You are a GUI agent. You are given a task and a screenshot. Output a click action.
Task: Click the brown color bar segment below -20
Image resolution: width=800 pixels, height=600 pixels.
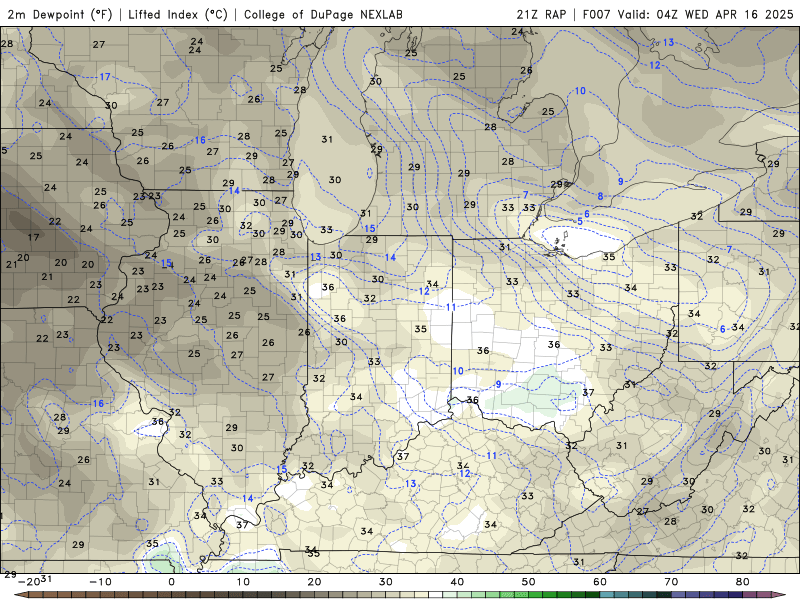click(x=36, y=595)
